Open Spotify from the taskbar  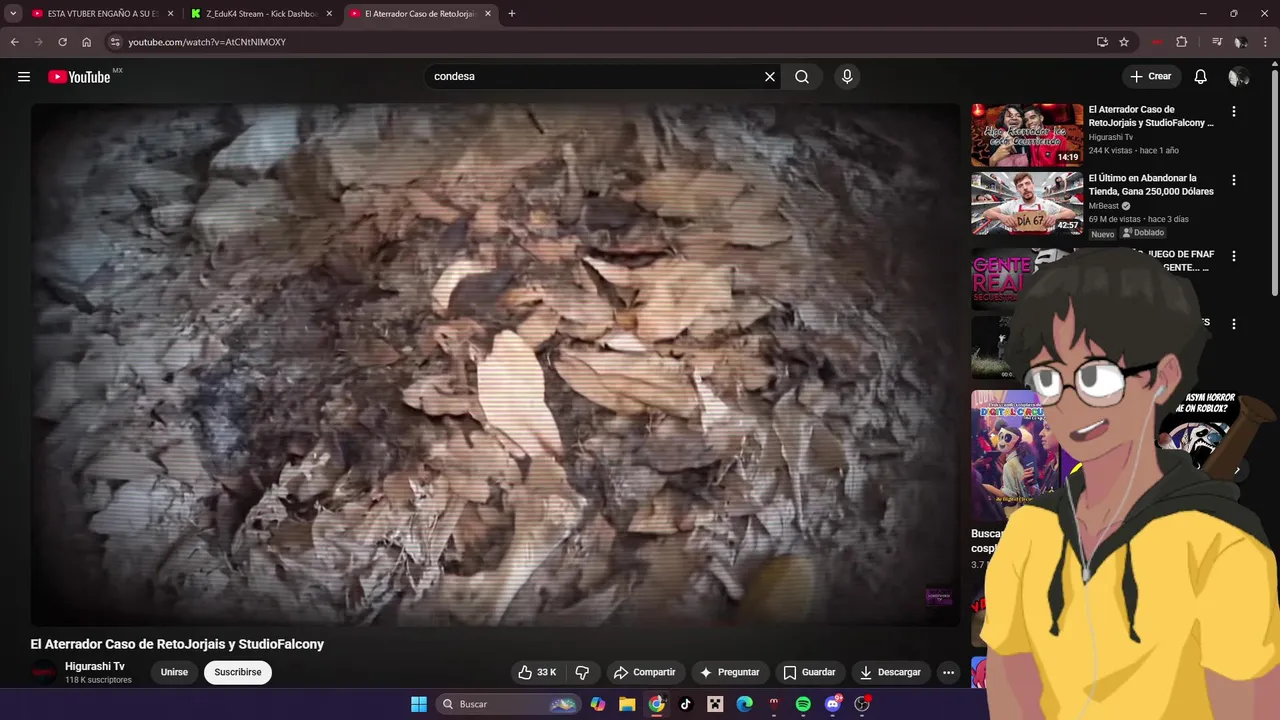click(803, 704)
